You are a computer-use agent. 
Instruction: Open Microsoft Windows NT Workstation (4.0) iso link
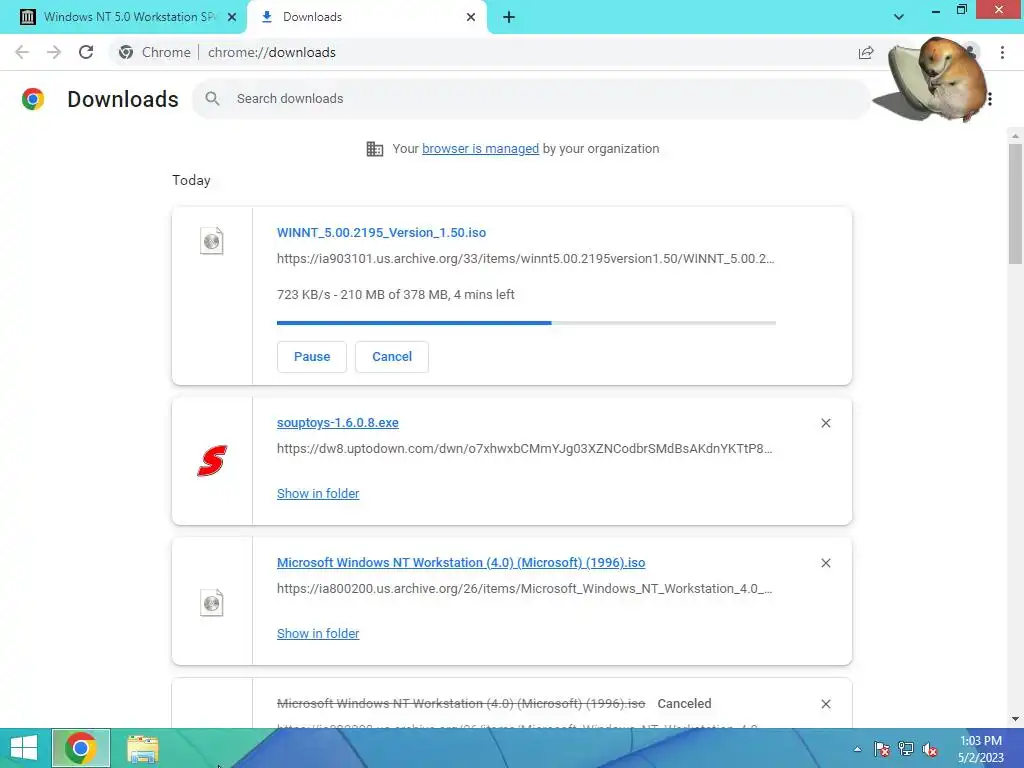point(461,563)
